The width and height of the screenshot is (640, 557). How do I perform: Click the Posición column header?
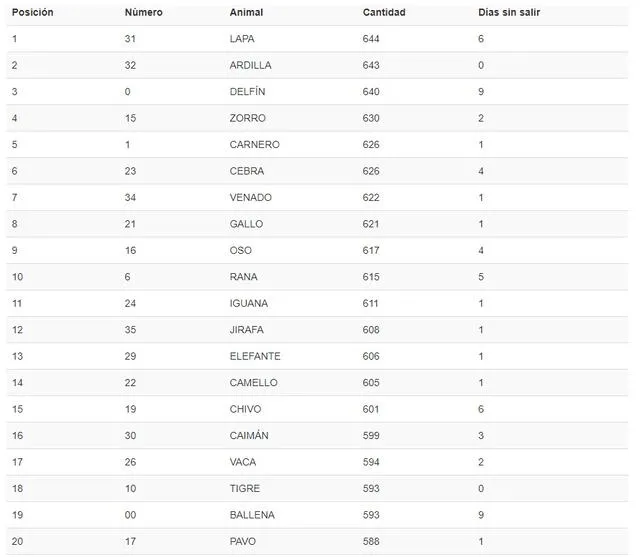point(33,13)
